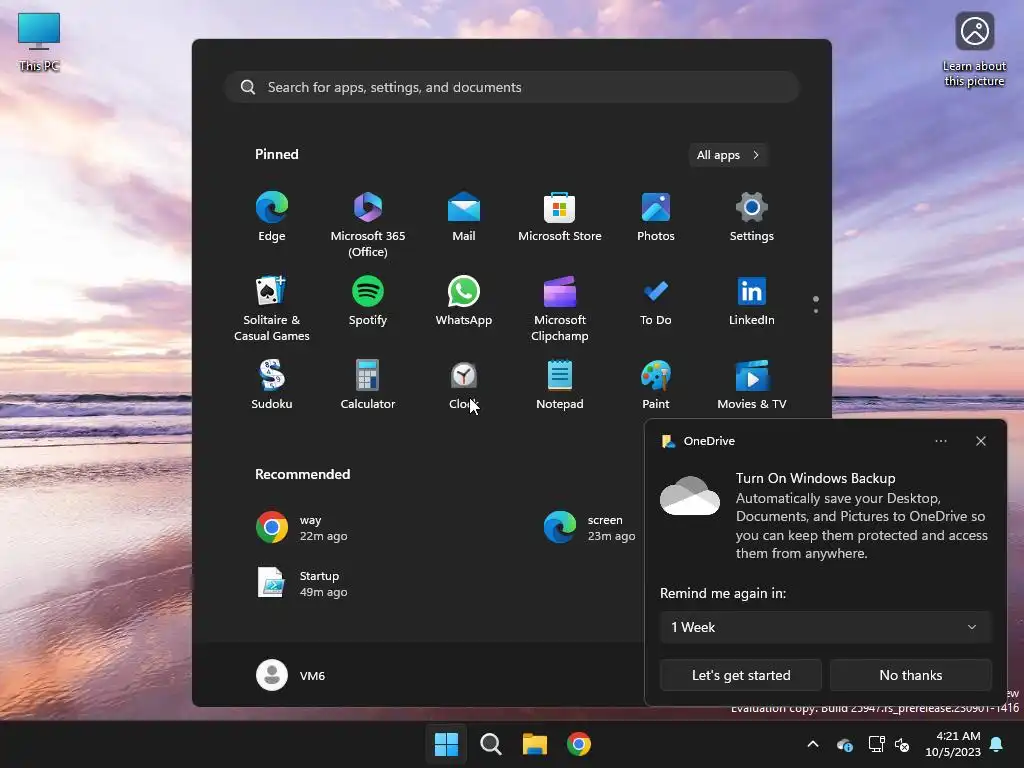Viewport: 1024px width, 768px height.
Task: Click the muted volume tray icon
Action: (x=902, y=744)
